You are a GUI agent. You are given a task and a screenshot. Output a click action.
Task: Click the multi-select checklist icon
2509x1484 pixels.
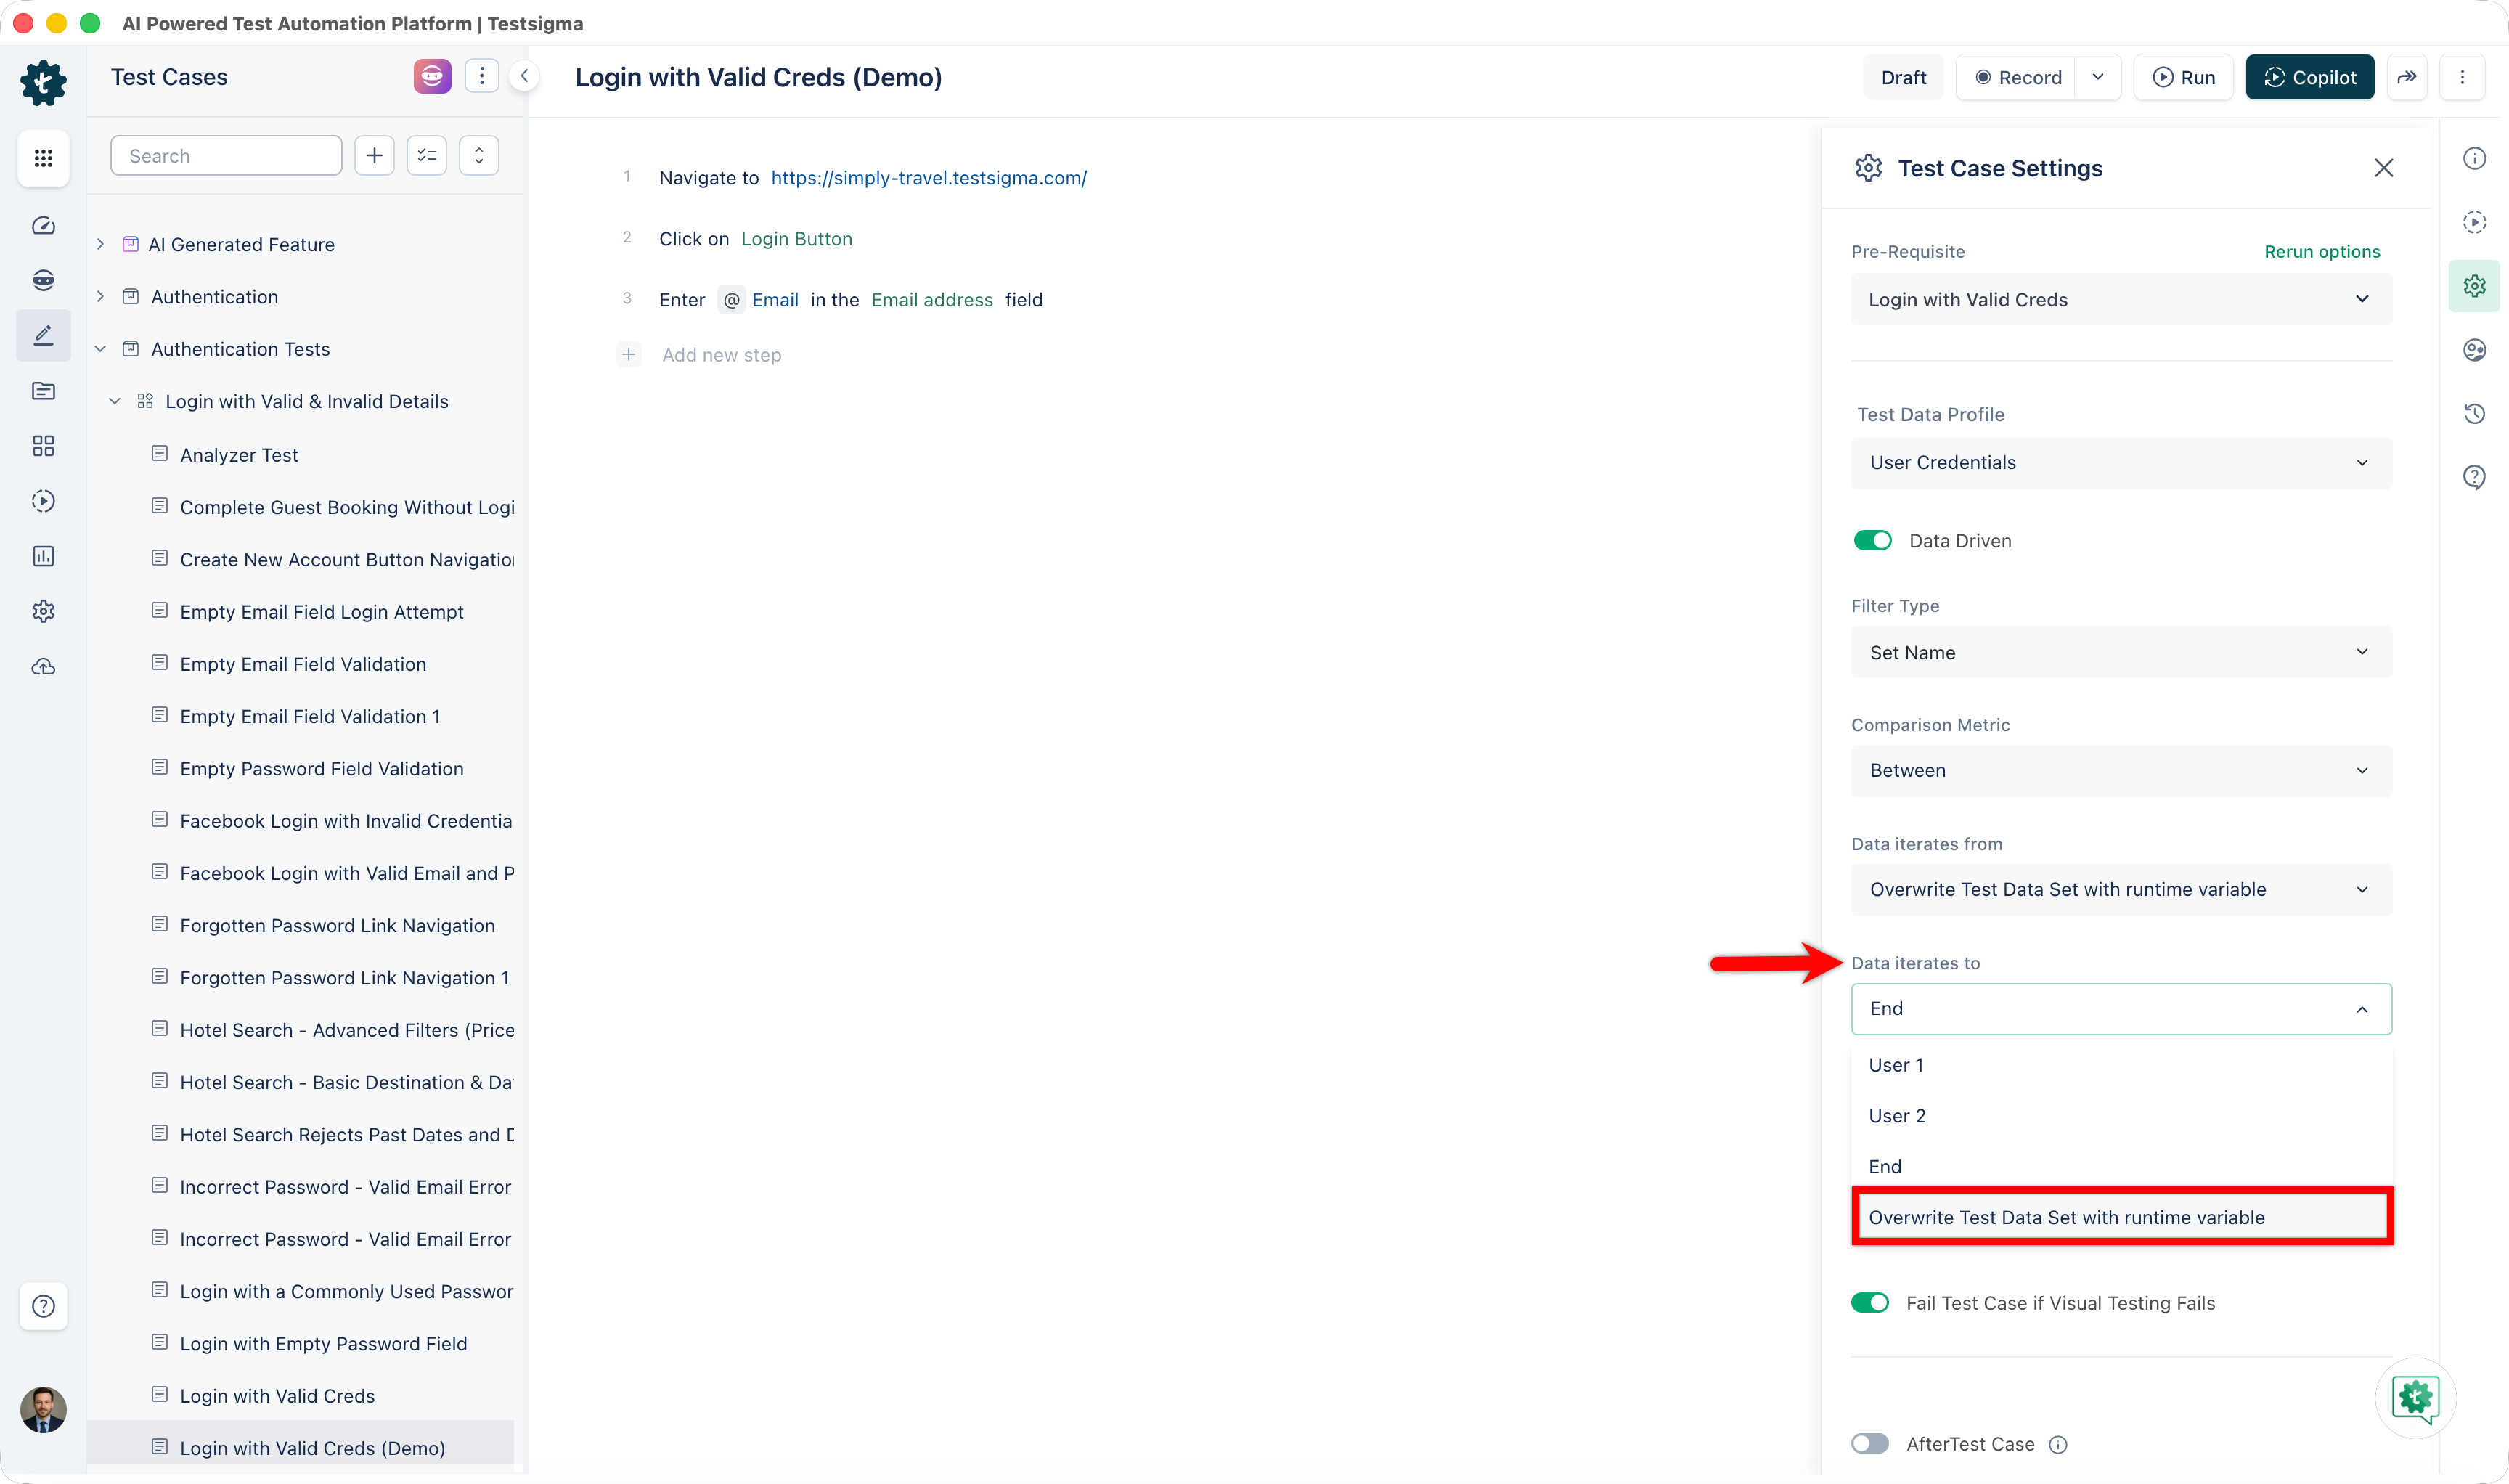(x=427, y=156)
